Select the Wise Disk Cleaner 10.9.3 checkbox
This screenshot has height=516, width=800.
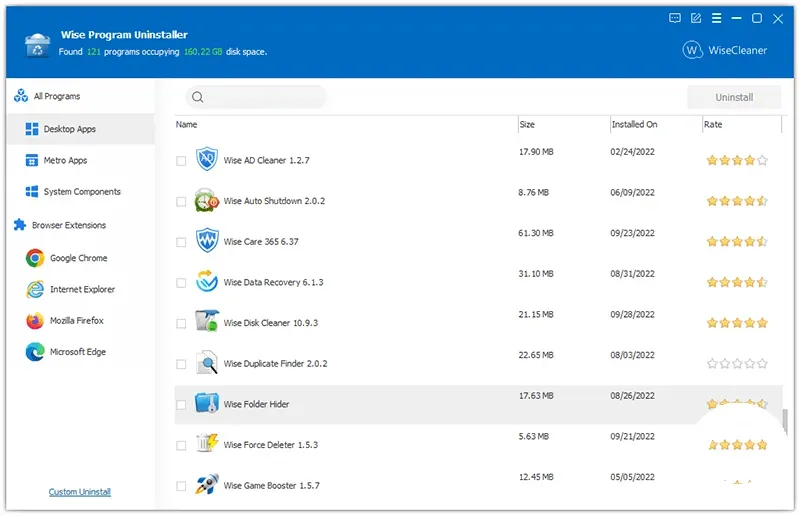[181, 324]
